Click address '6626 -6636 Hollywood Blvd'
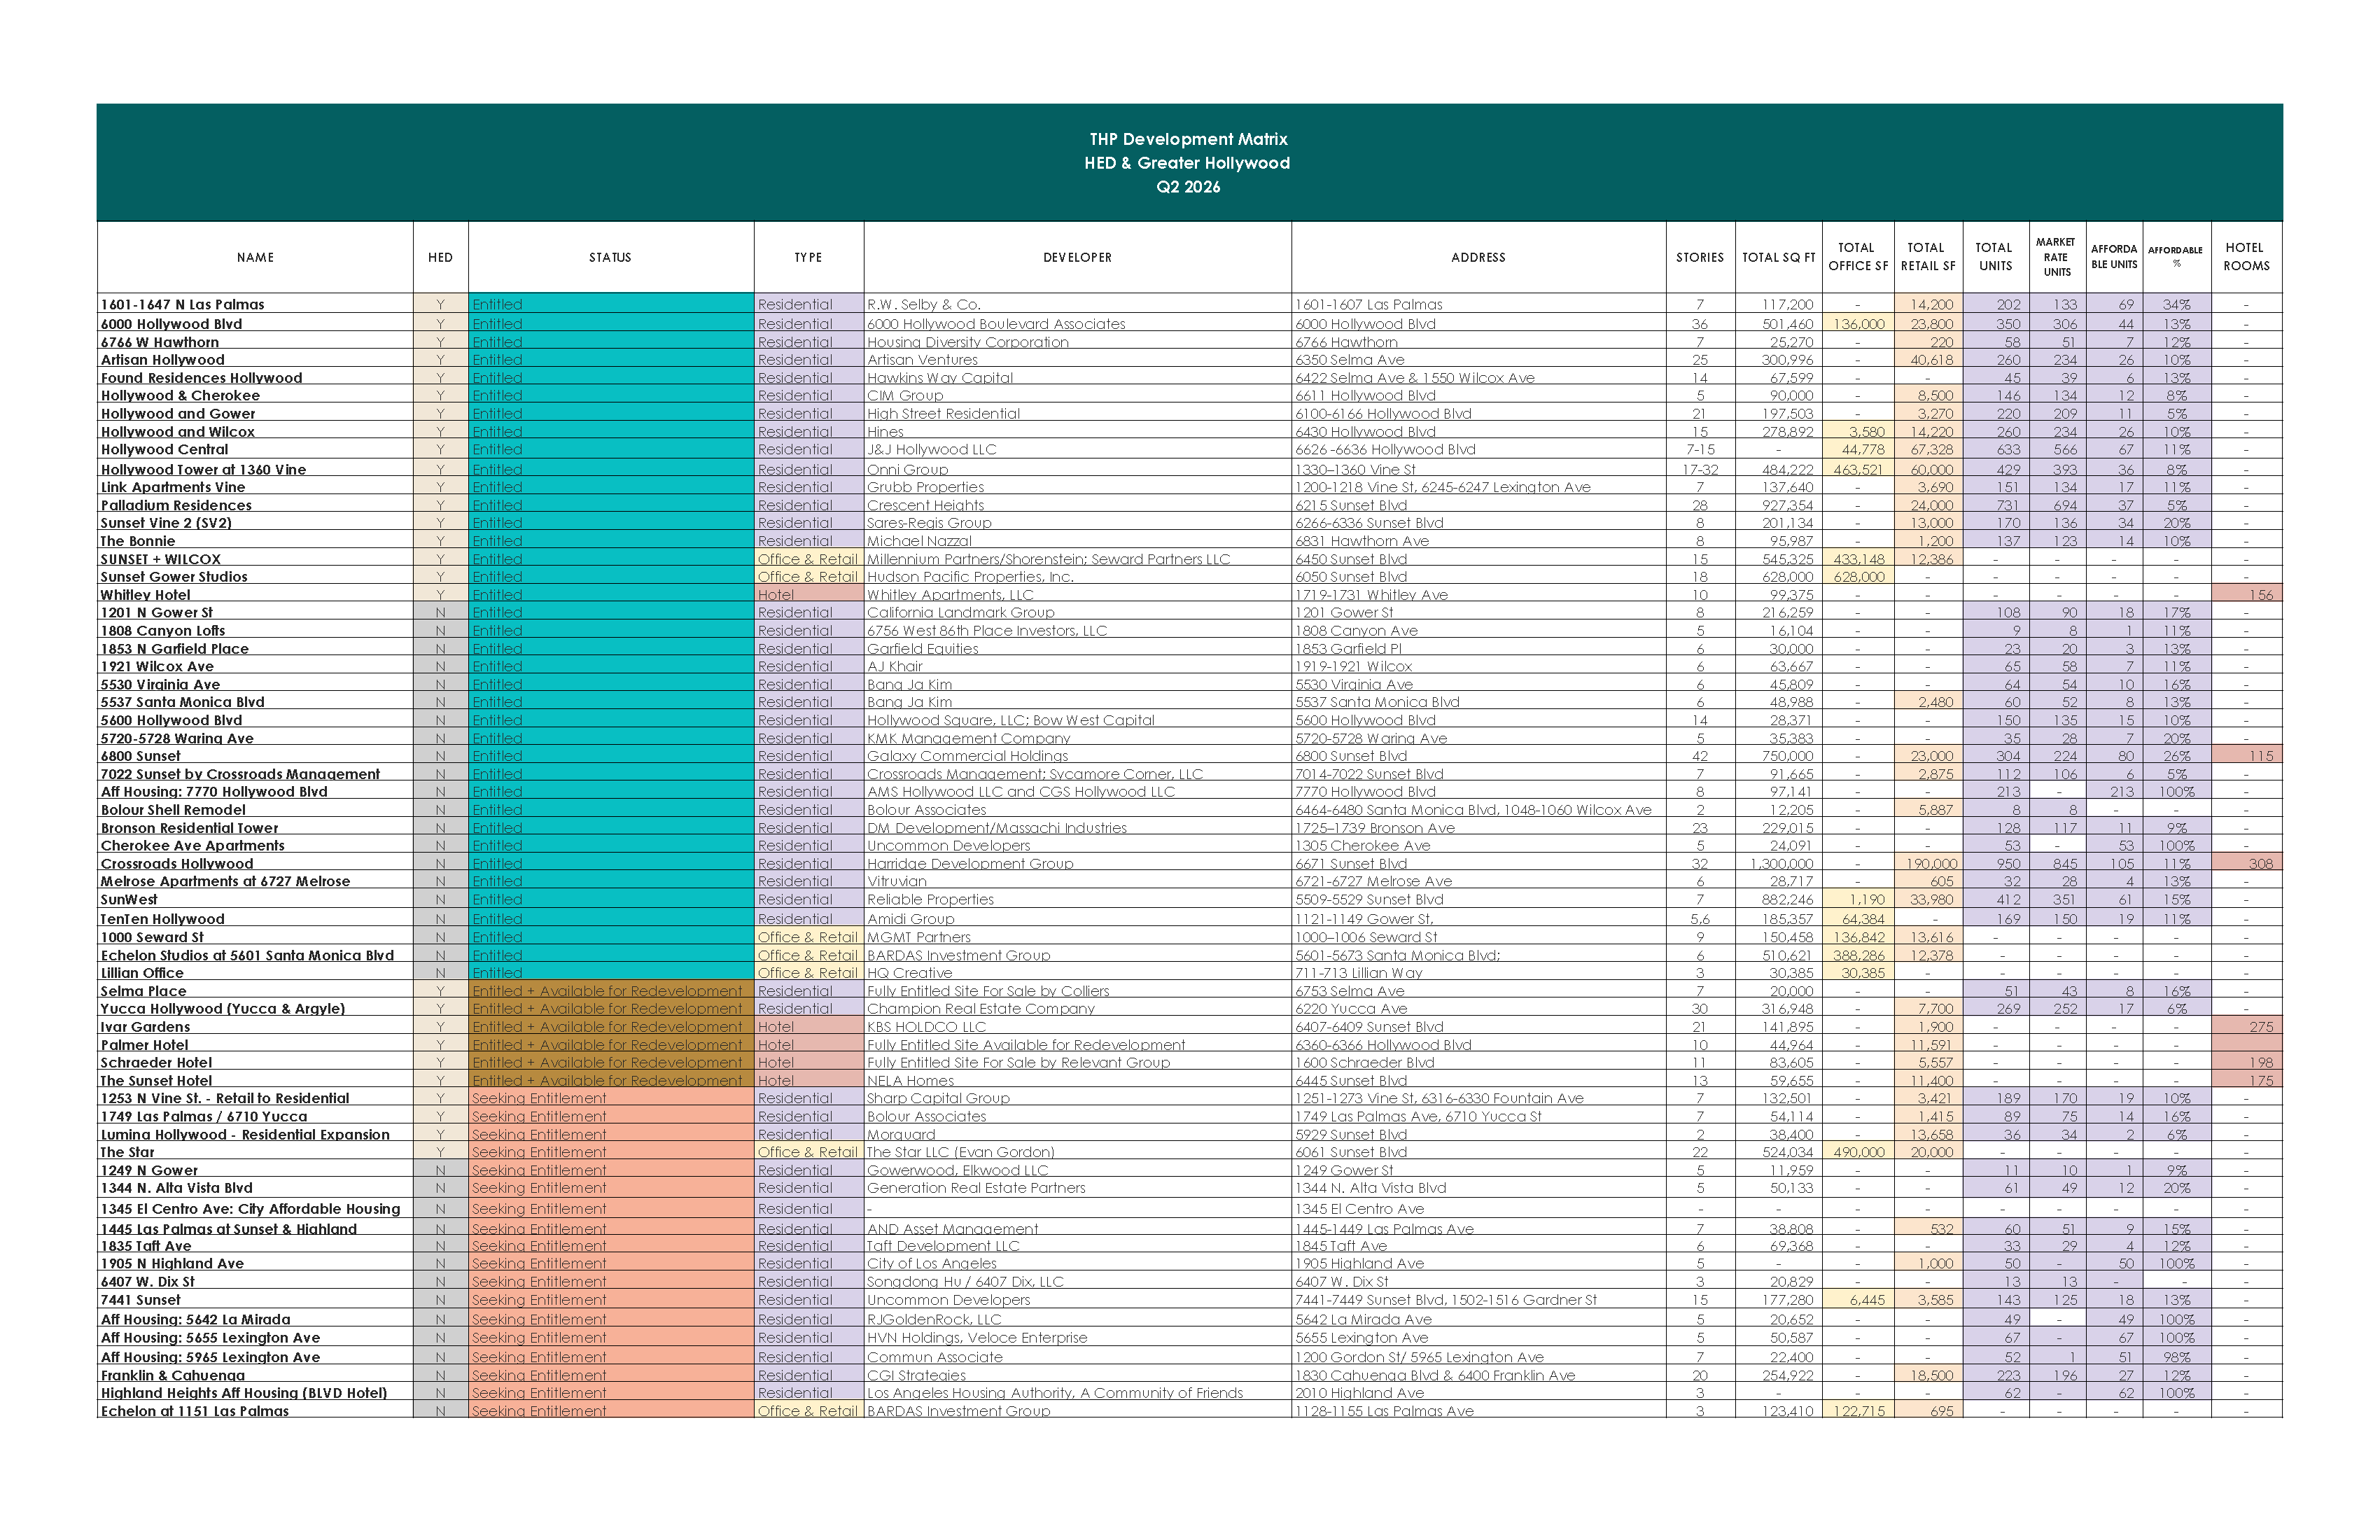 [1385, 449]
